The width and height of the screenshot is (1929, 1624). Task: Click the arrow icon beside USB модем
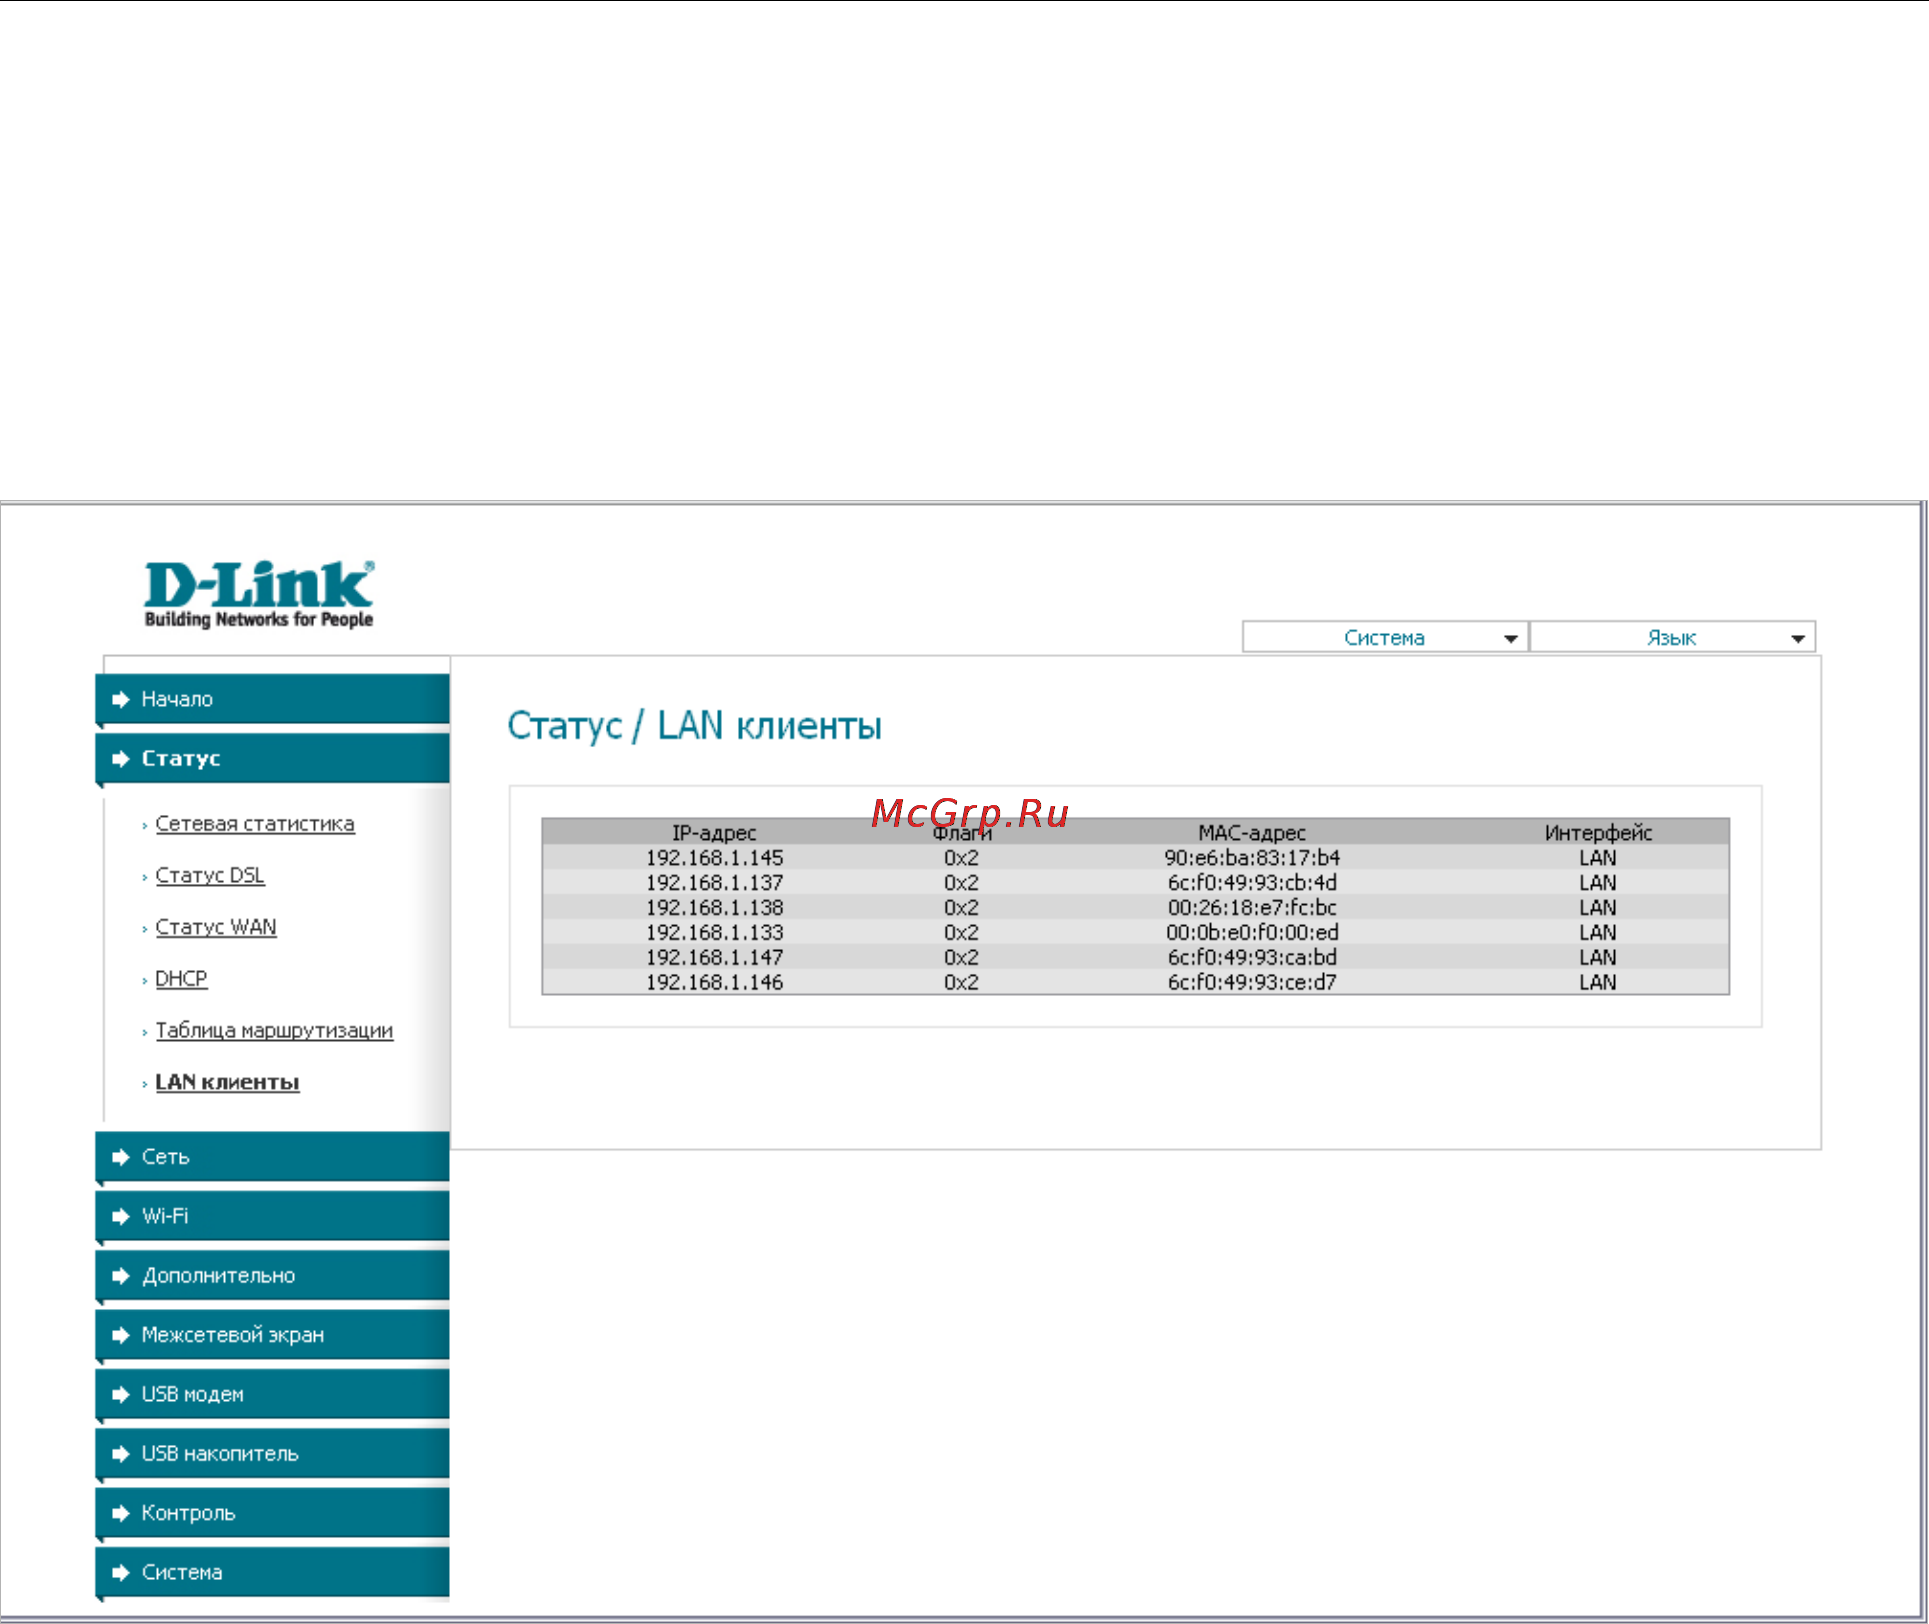click(x=121, y=1394)
